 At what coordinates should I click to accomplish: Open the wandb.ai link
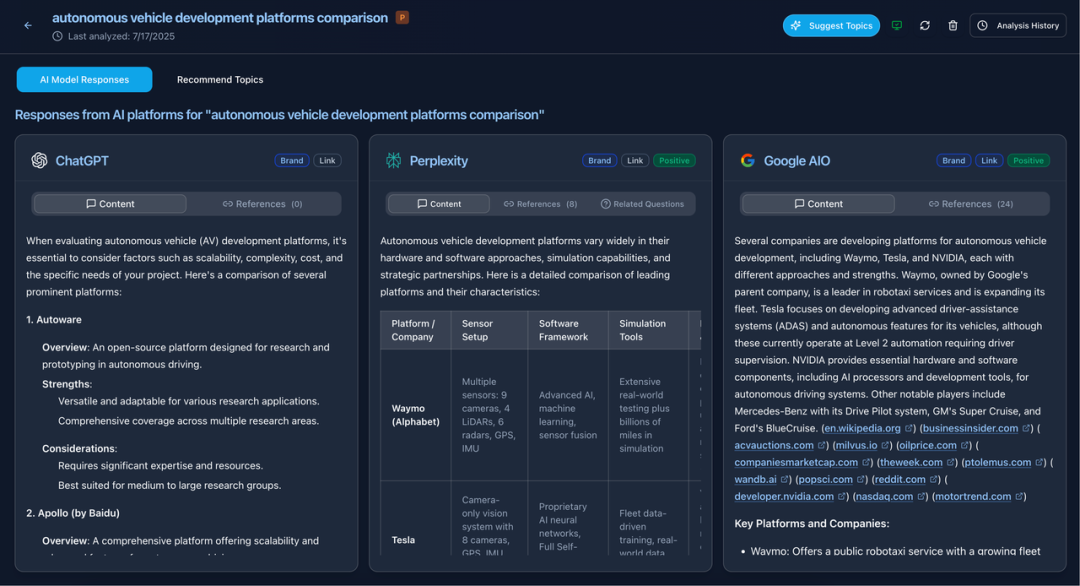pyautogui.click(x=756, y=479)
